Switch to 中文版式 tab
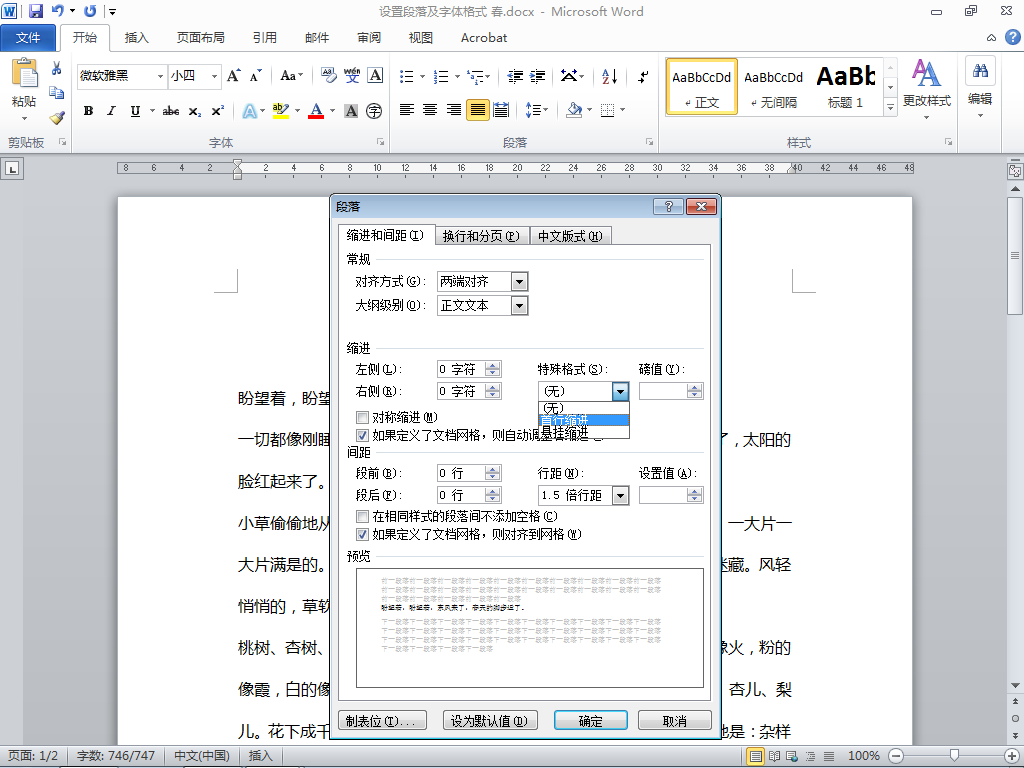 (x=570, y=236)
